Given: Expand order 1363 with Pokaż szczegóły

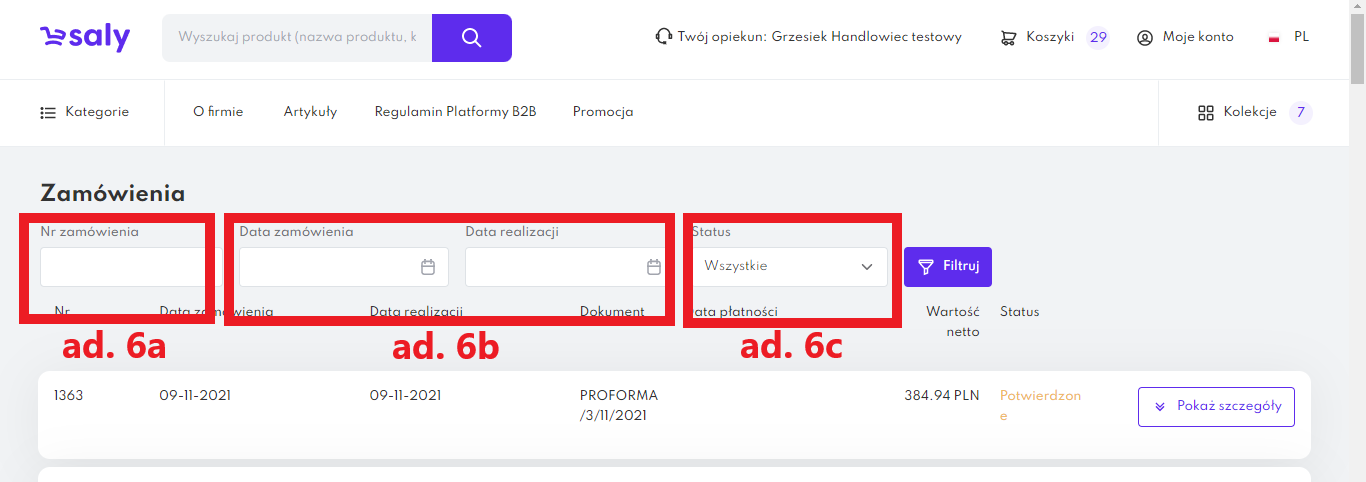Looking at the screenshot, I should click(x=1216, y=407).
